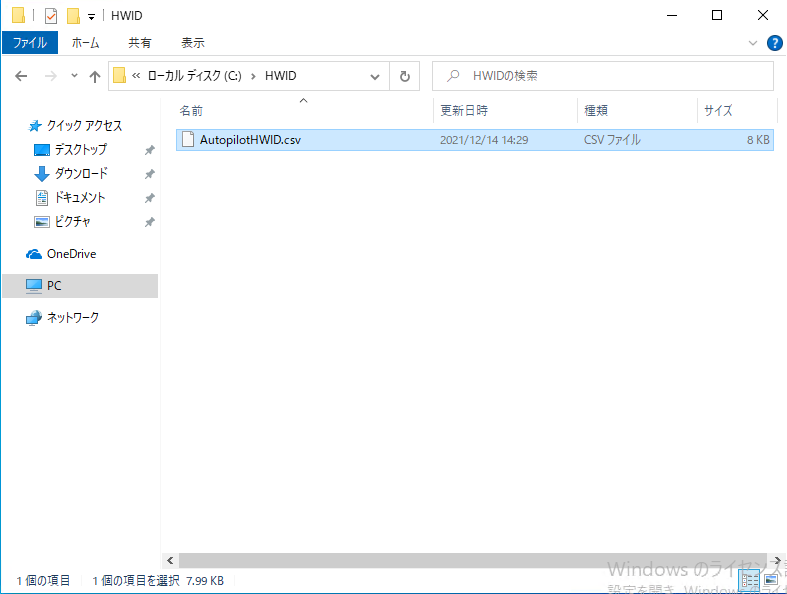This screenshot has height=594, width=787.
Task: Switch to details view using status bar icon
Action: (749, 580)
